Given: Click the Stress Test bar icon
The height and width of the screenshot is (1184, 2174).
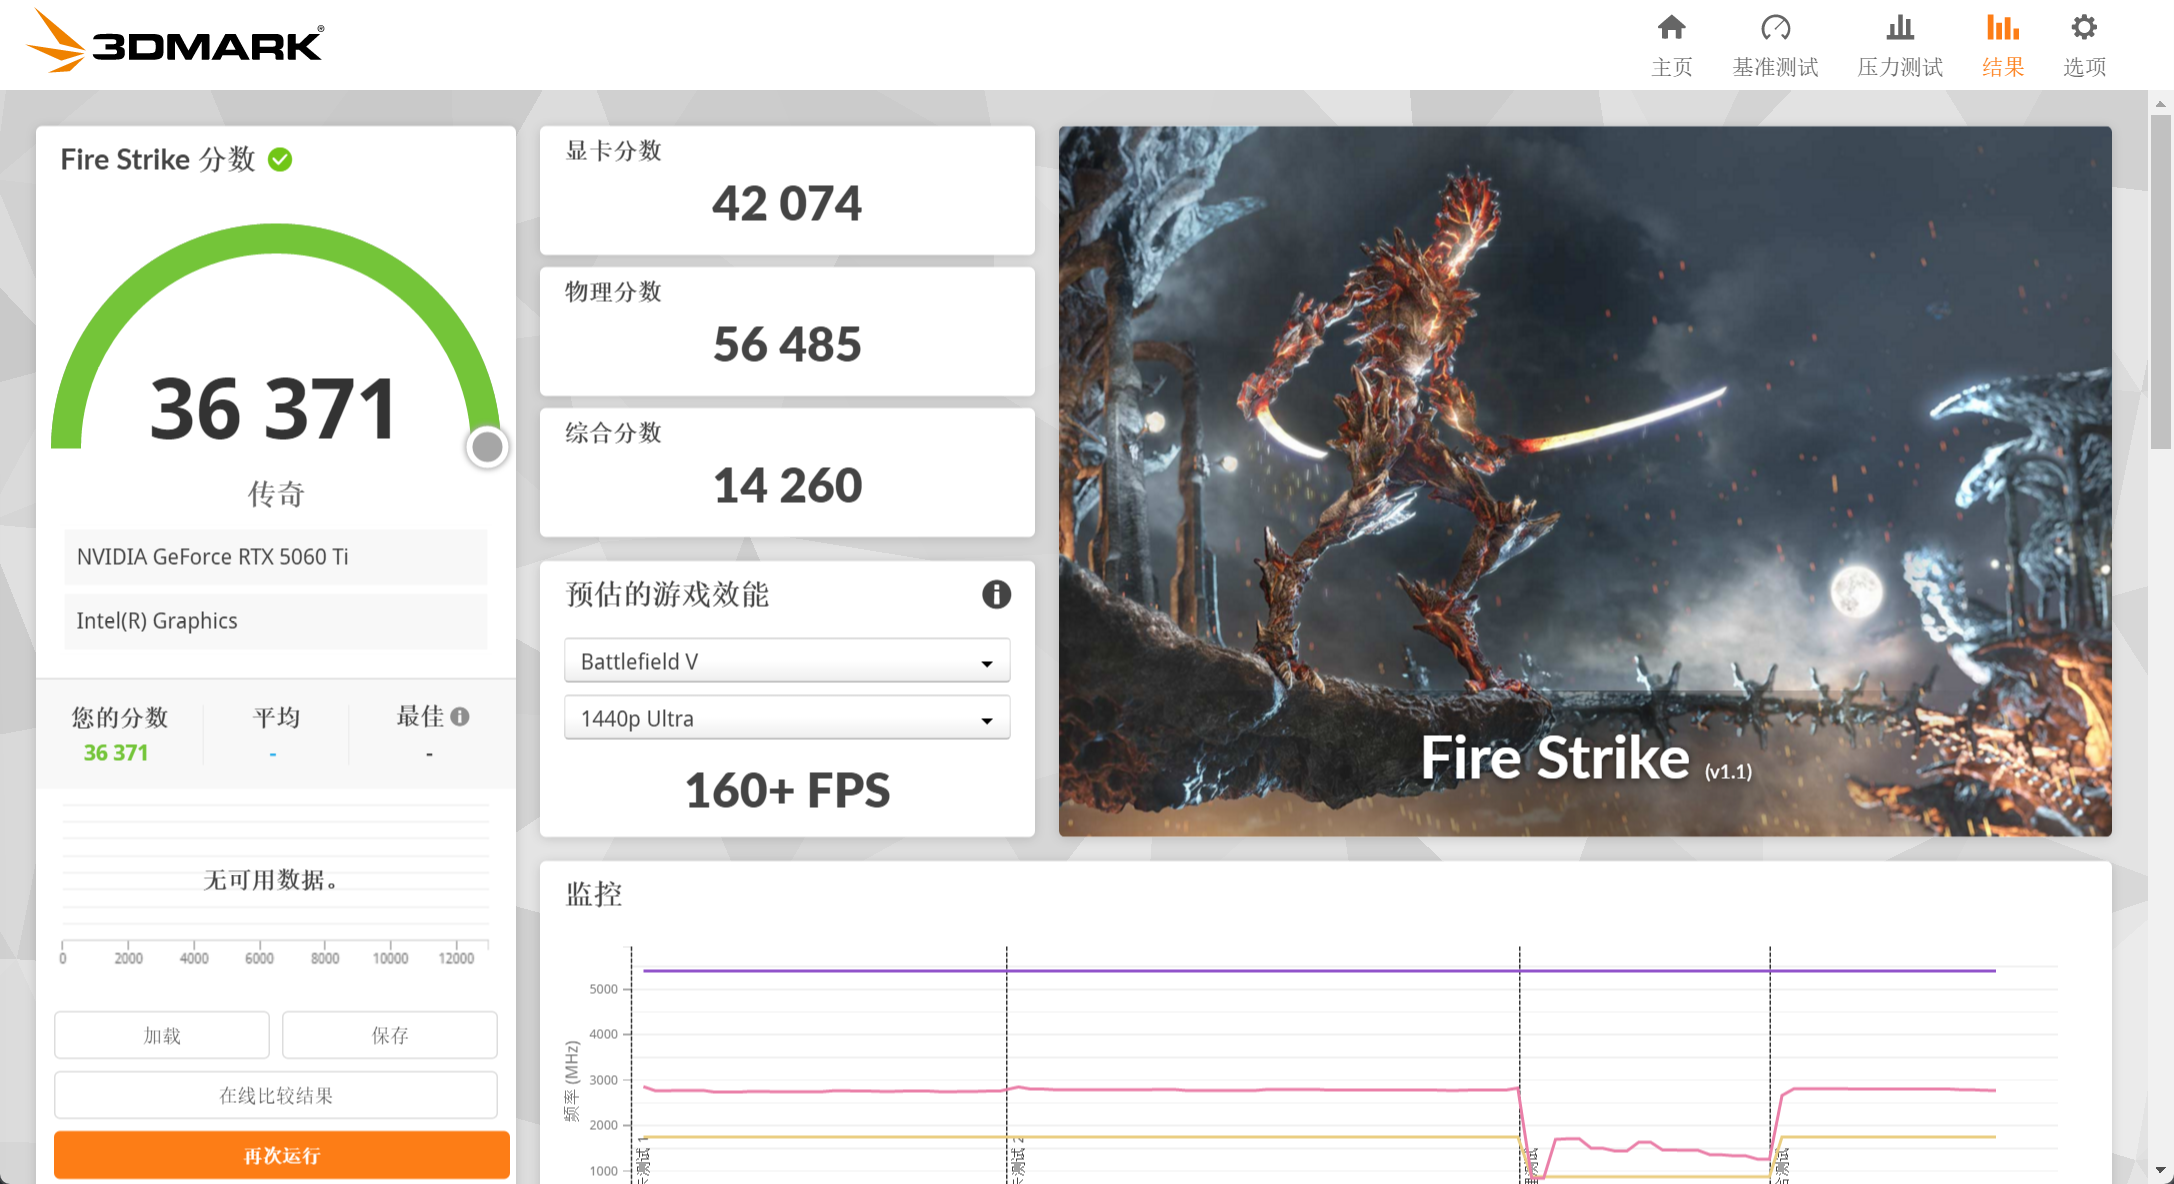Looking at the screenshot, I should click(x=1899, y=28).
